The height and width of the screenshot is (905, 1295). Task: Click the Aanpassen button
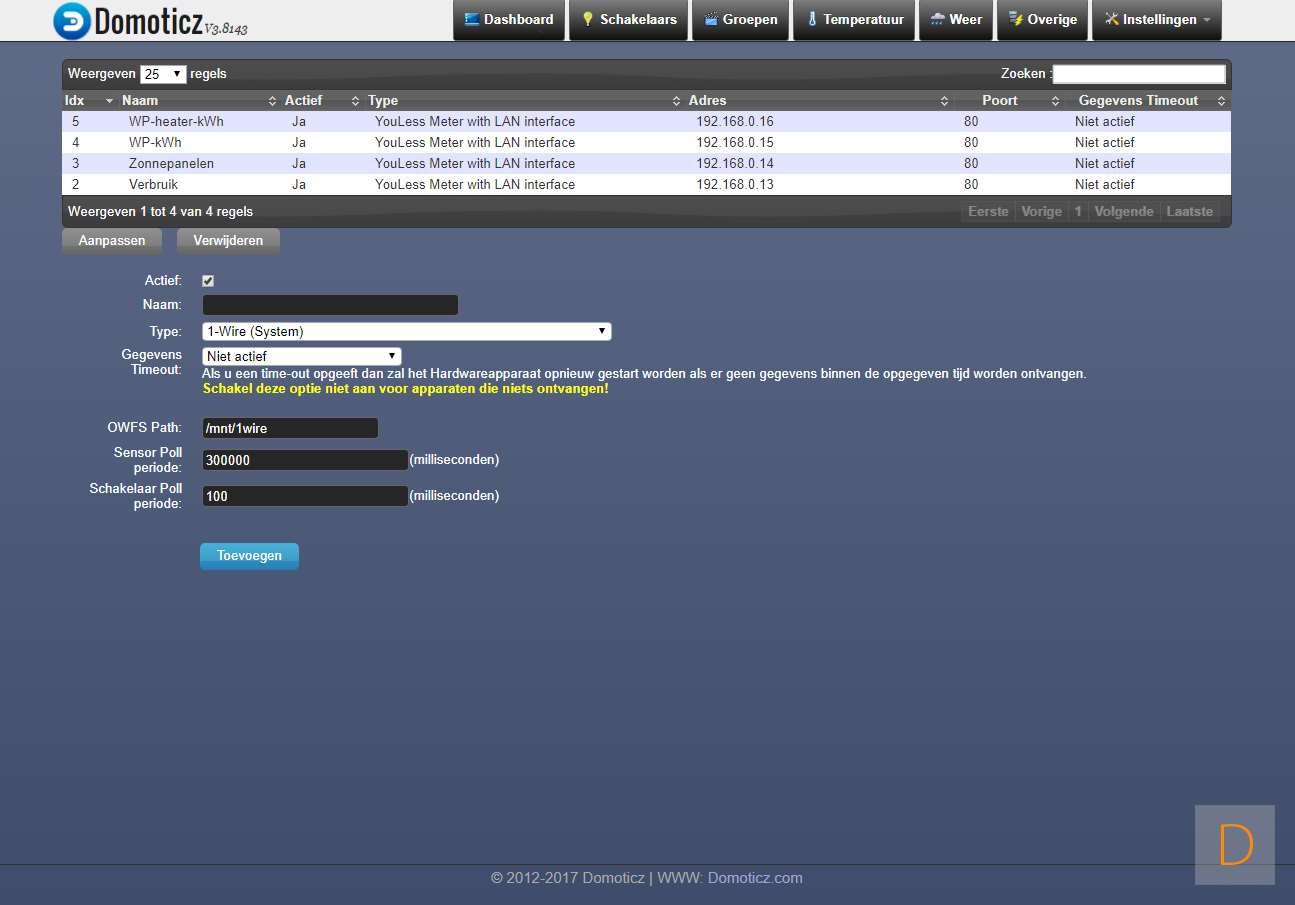[112, 241]
